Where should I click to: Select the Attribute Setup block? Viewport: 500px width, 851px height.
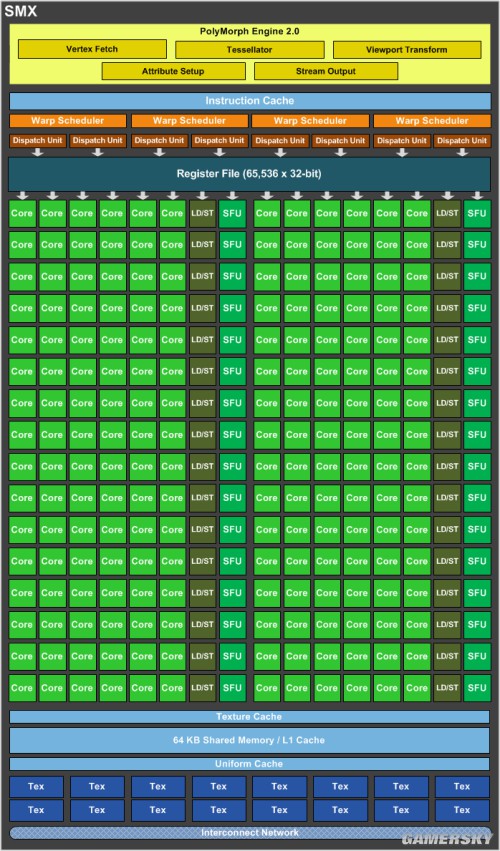[x=173, y=71]
